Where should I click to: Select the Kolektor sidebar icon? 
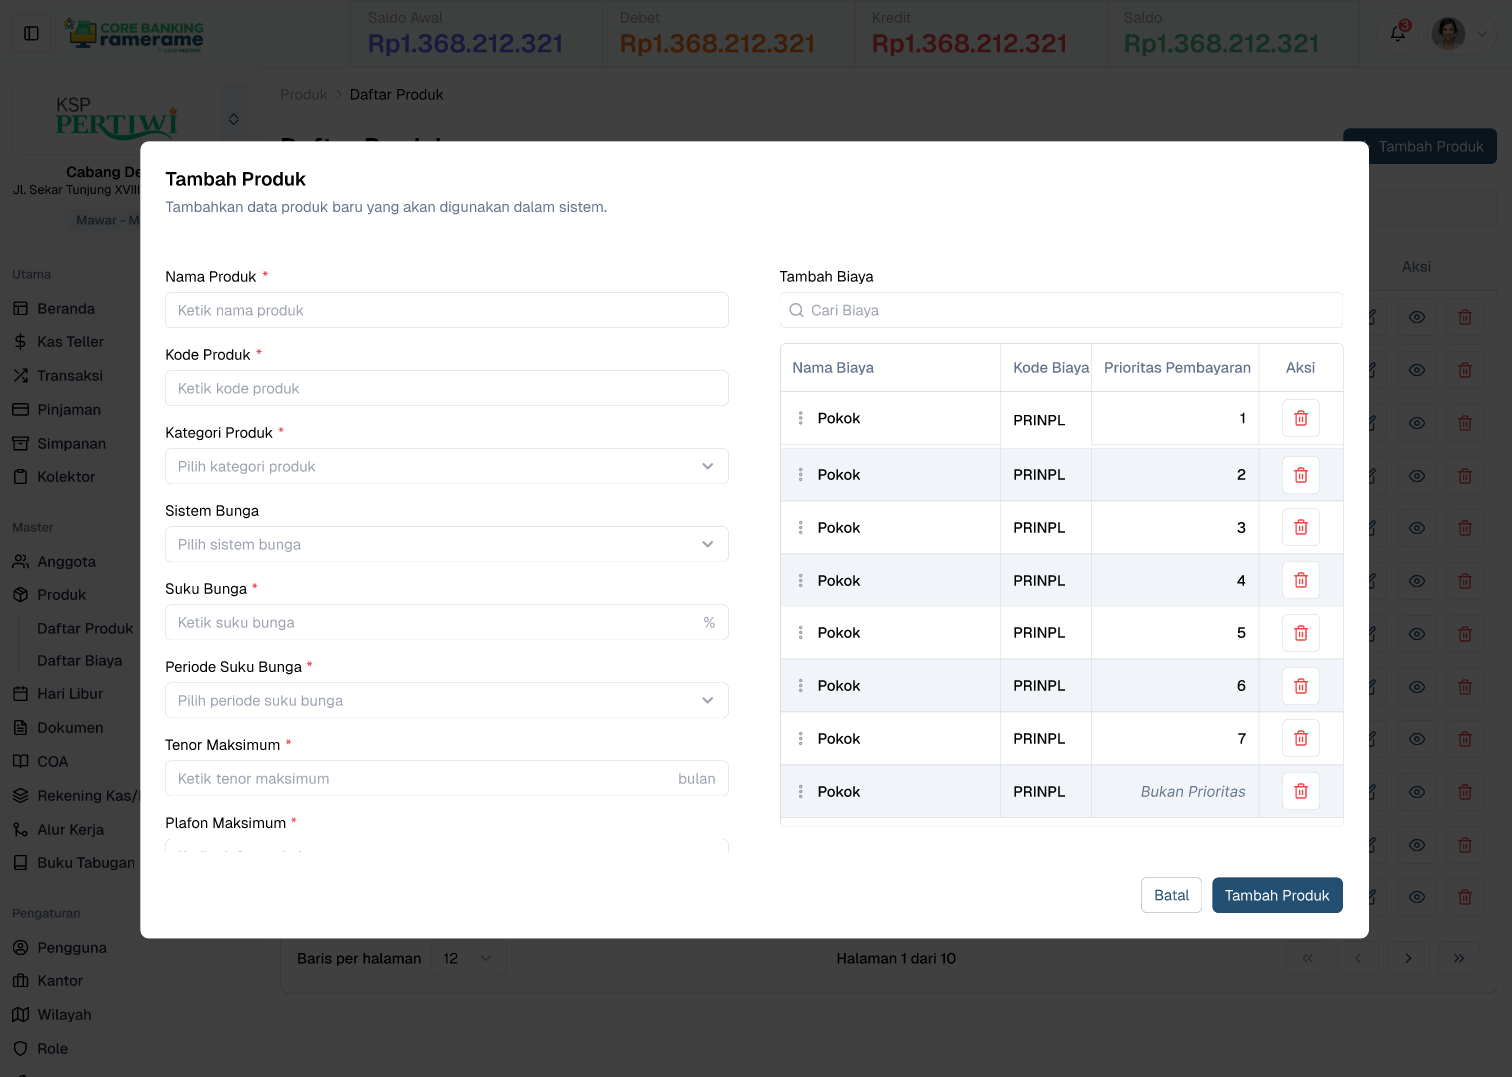click(x=22, y=476)
